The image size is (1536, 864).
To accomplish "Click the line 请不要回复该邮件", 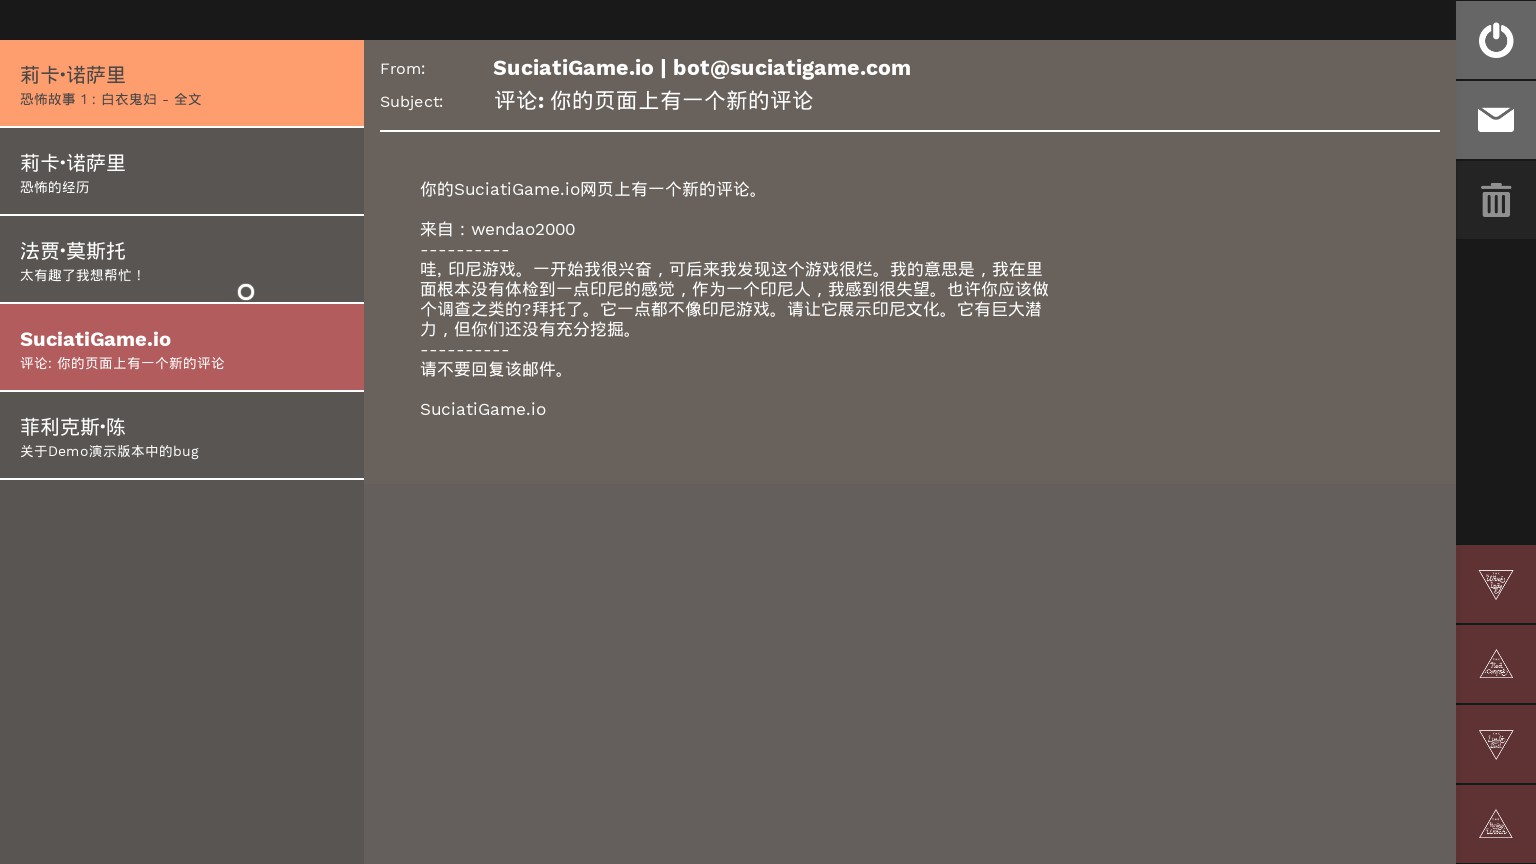I will click(495, 369).
